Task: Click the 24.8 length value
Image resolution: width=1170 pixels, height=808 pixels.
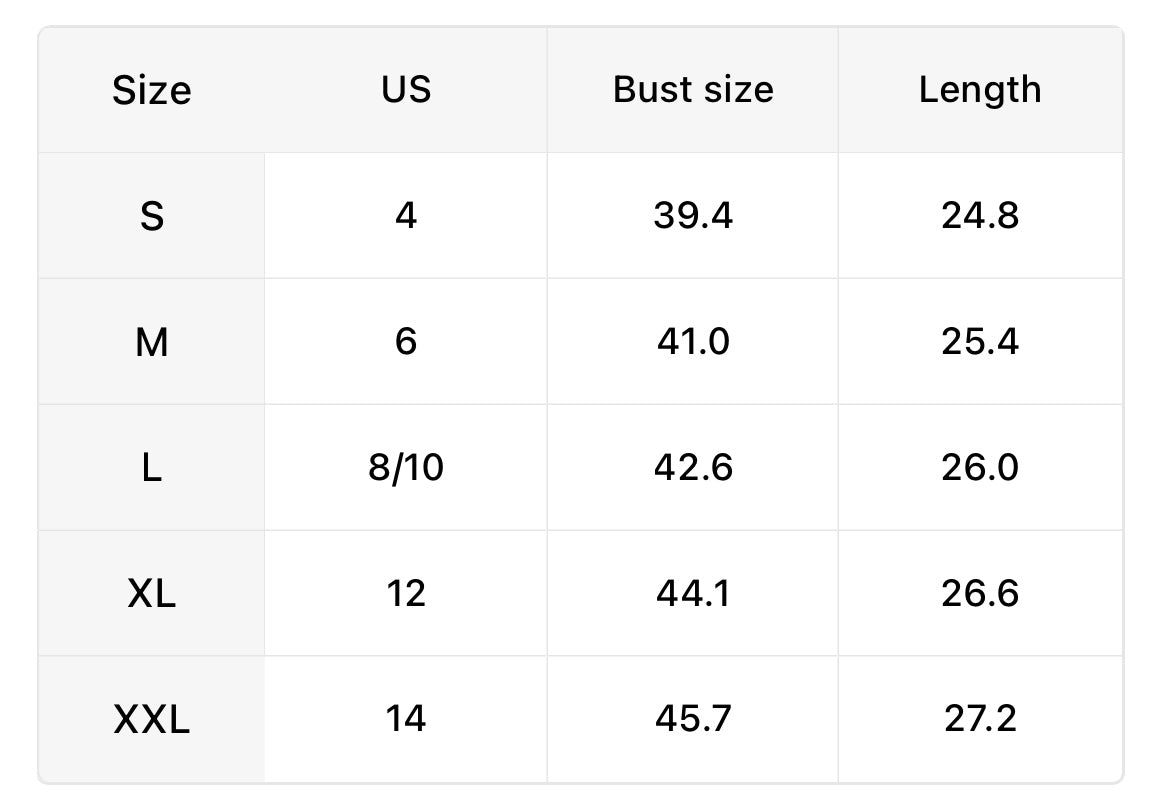Action: [980, 215]
